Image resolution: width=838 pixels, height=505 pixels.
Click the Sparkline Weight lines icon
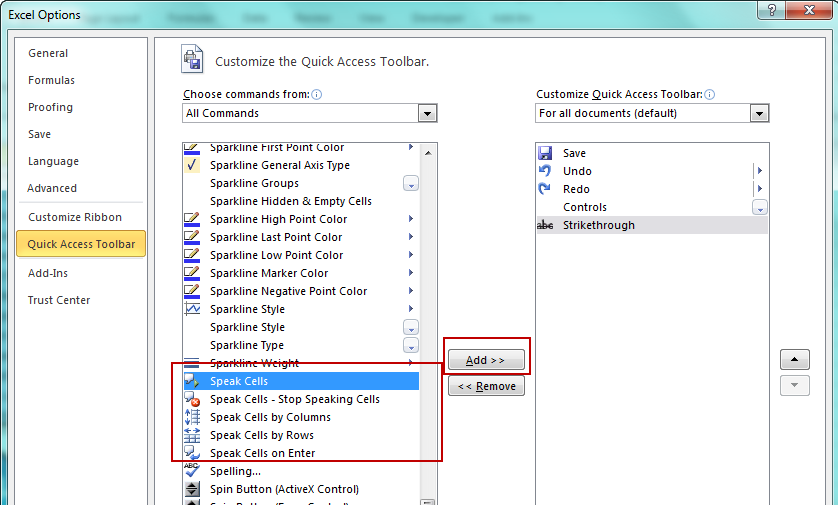coord(191,363)
